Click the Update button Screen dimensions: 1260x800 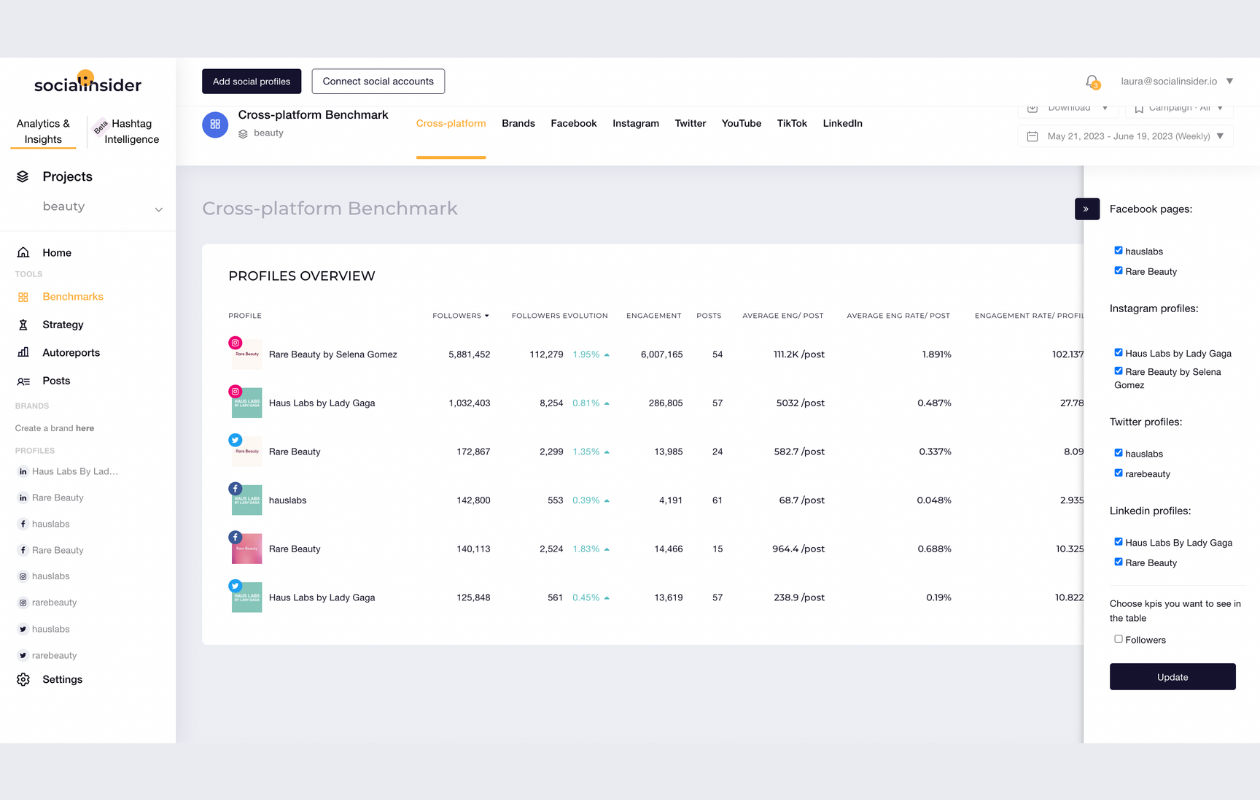(1172, 677)
